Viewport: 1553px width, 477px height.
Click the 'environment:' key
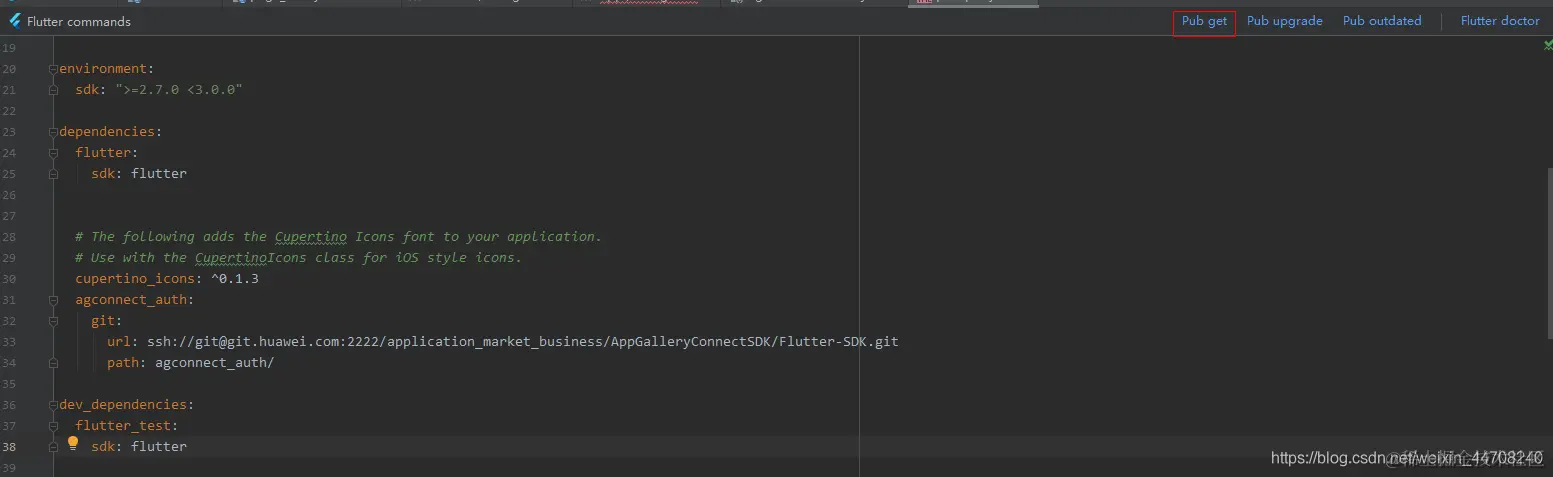click(107, 69)
